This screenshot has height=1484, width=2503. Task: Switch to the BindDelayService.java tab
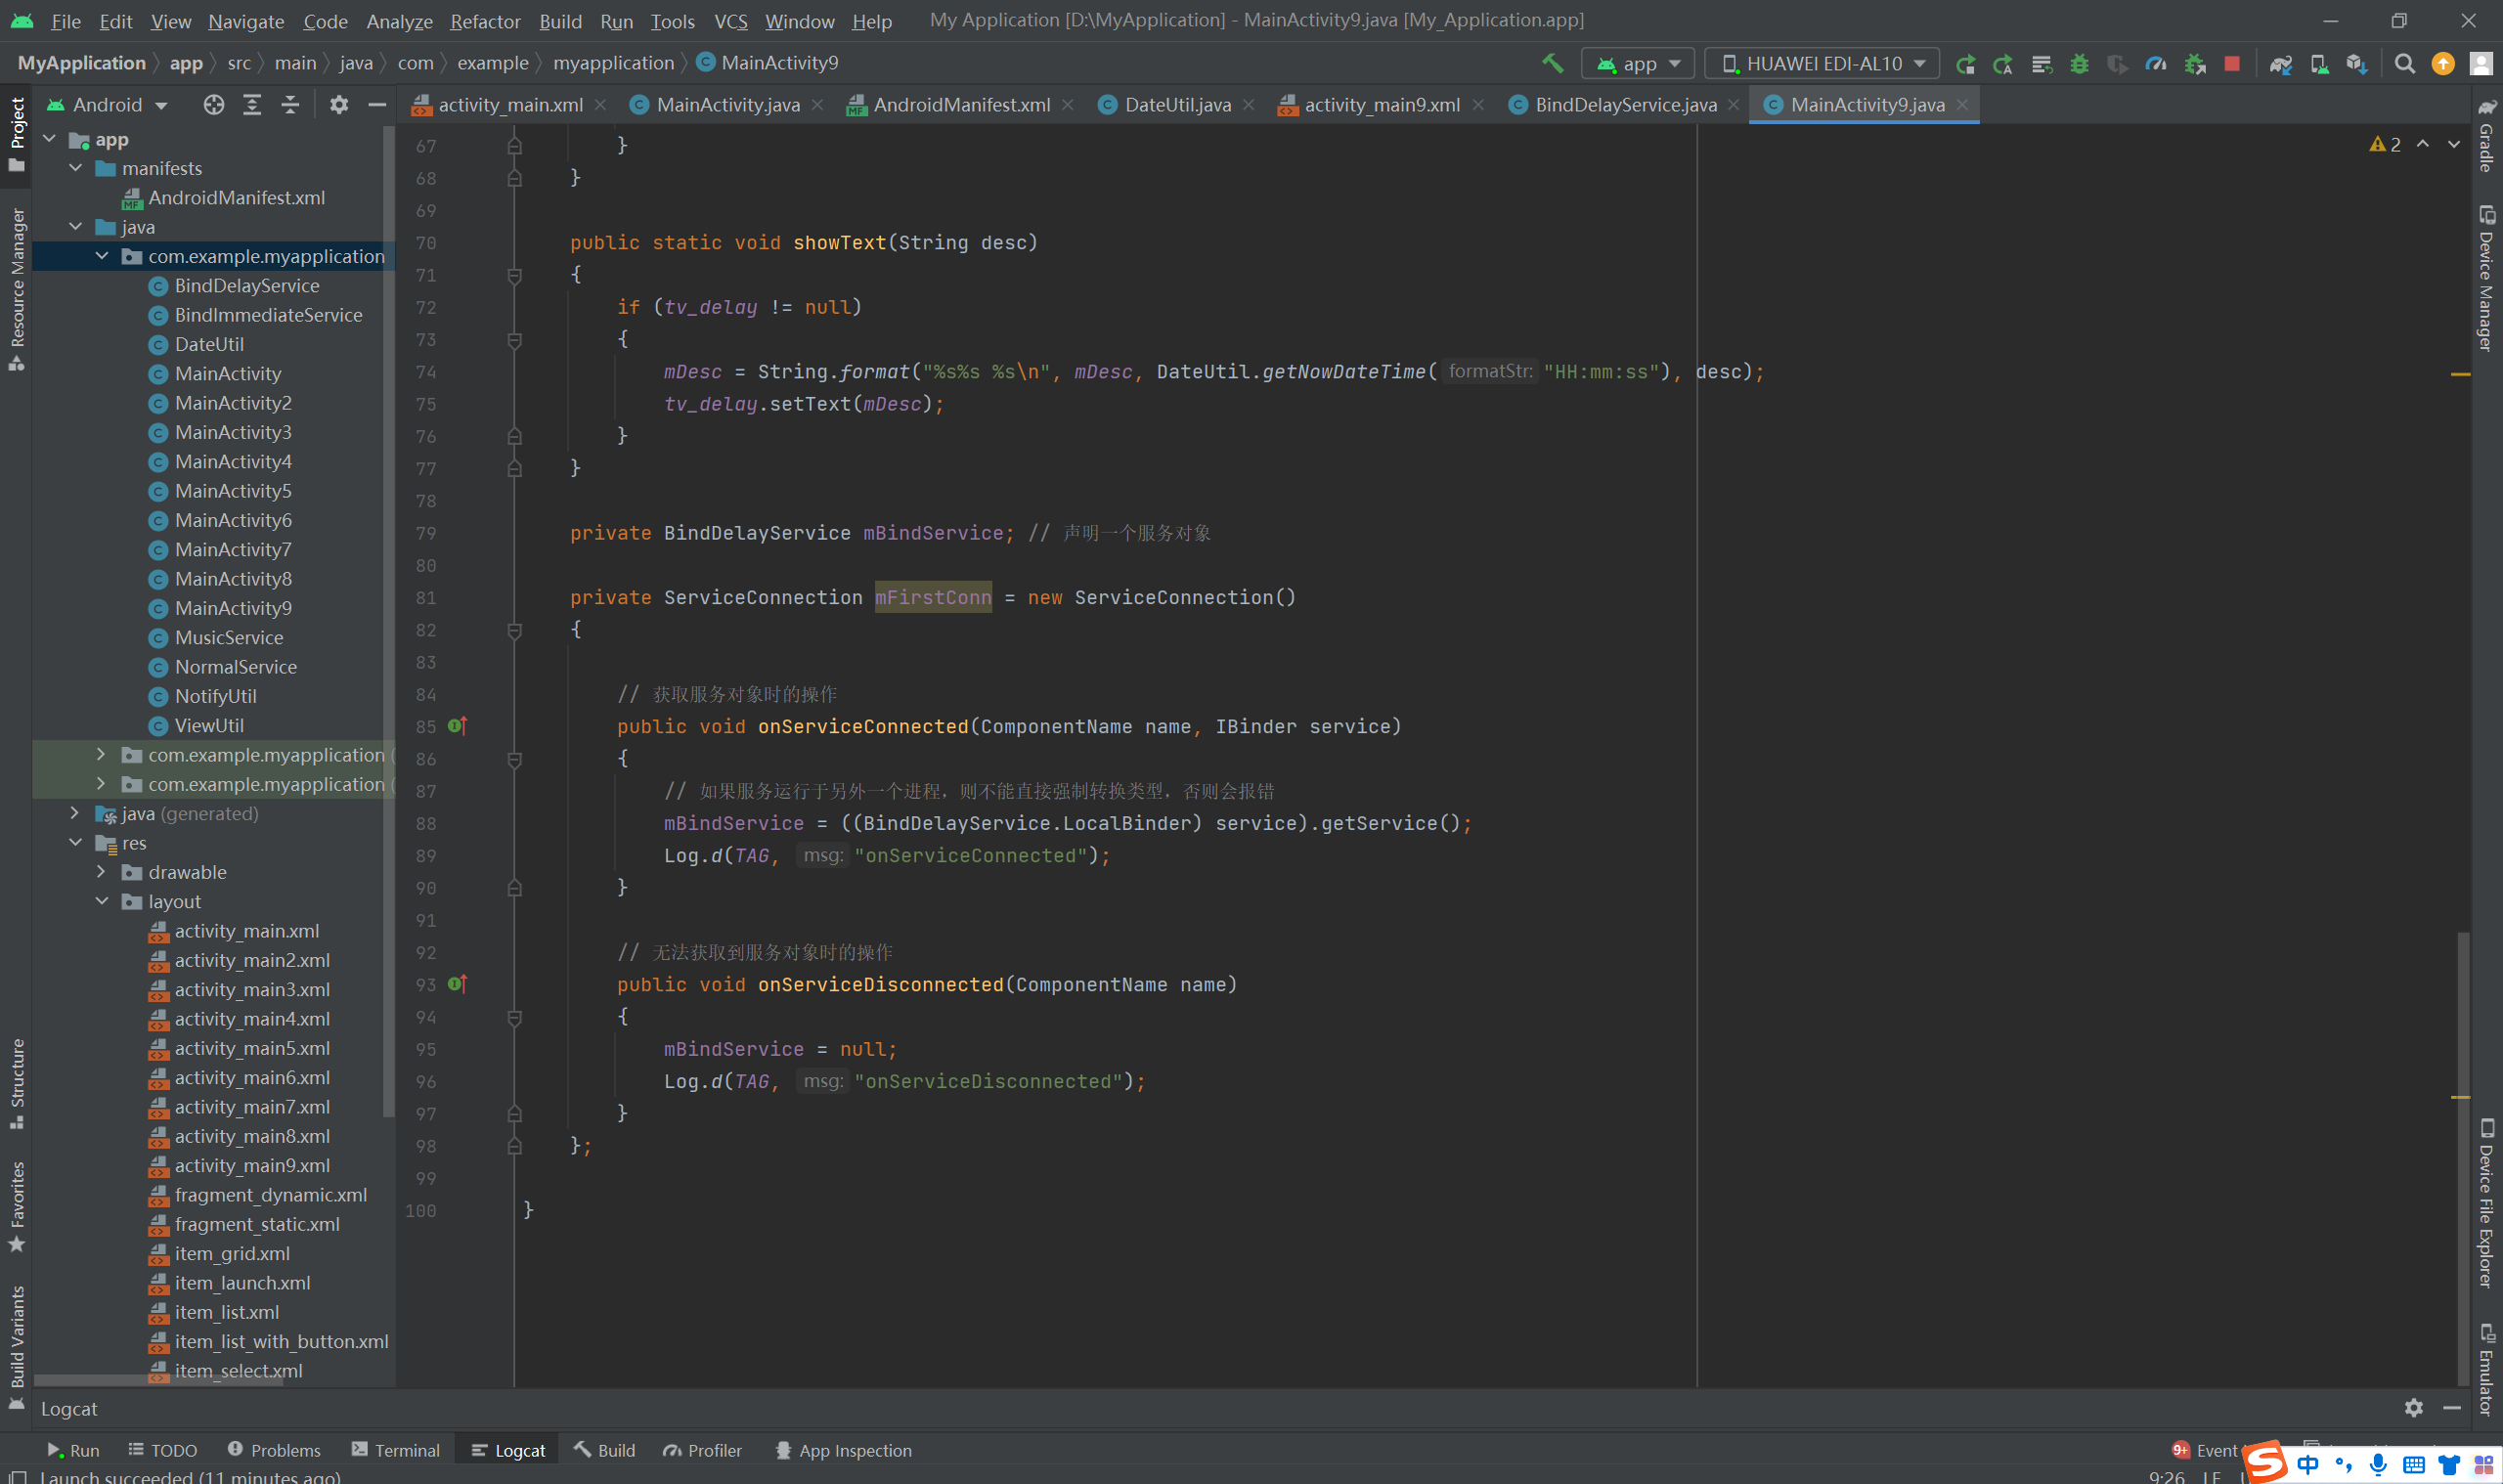[1624, 104]
